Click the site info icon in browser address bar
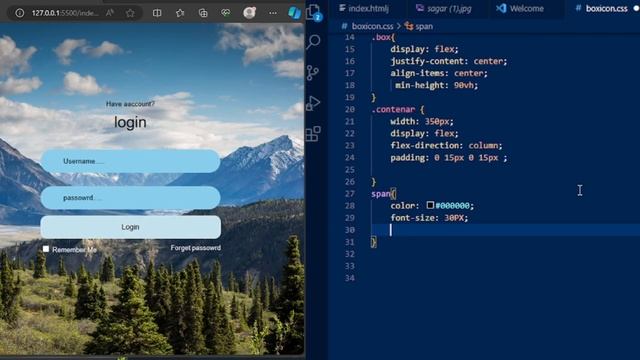 20,13
